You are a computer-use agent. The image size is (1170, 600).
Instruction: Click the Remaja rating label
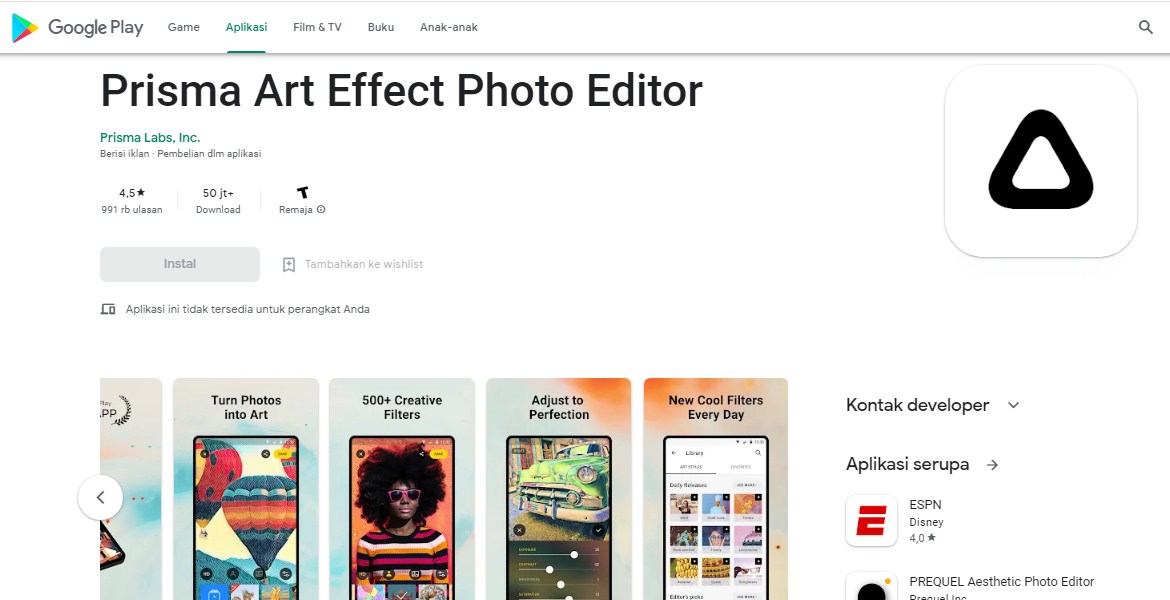[295, 210]
